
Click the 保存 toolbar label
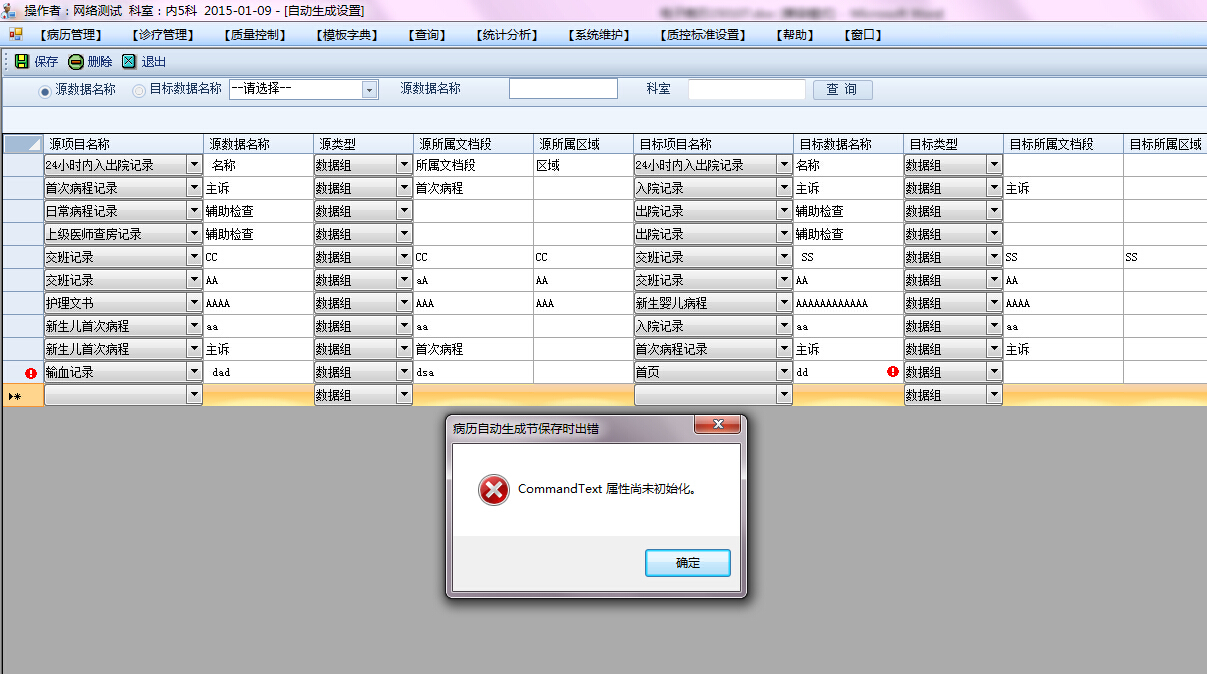(46, 62)
